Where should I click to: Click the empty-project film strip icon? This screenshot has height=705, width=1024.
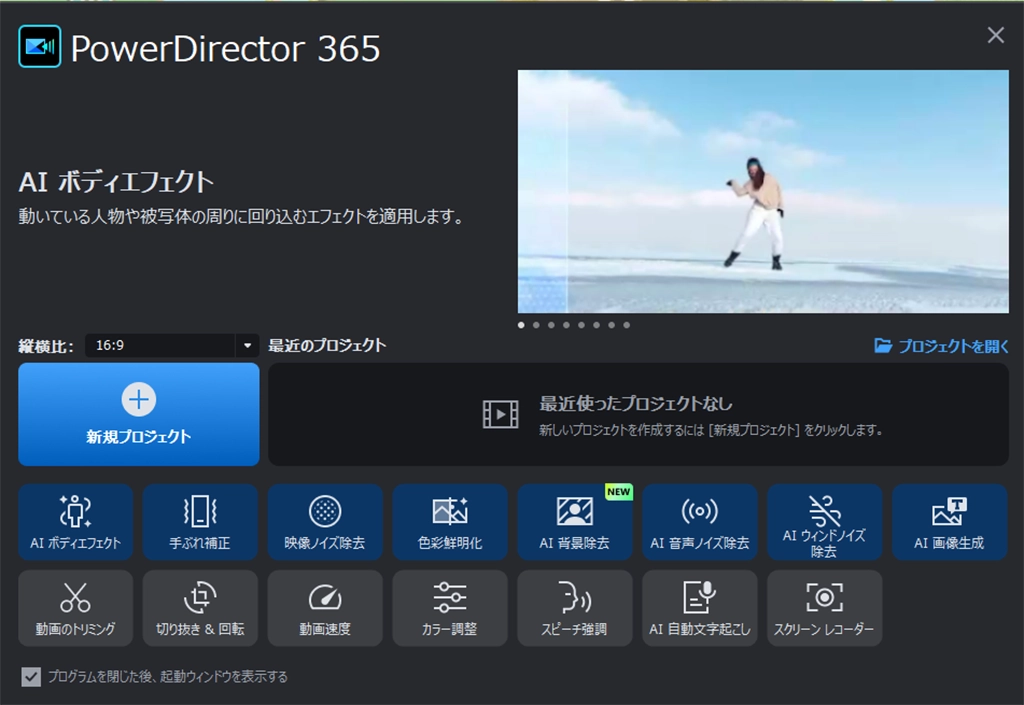500,415
